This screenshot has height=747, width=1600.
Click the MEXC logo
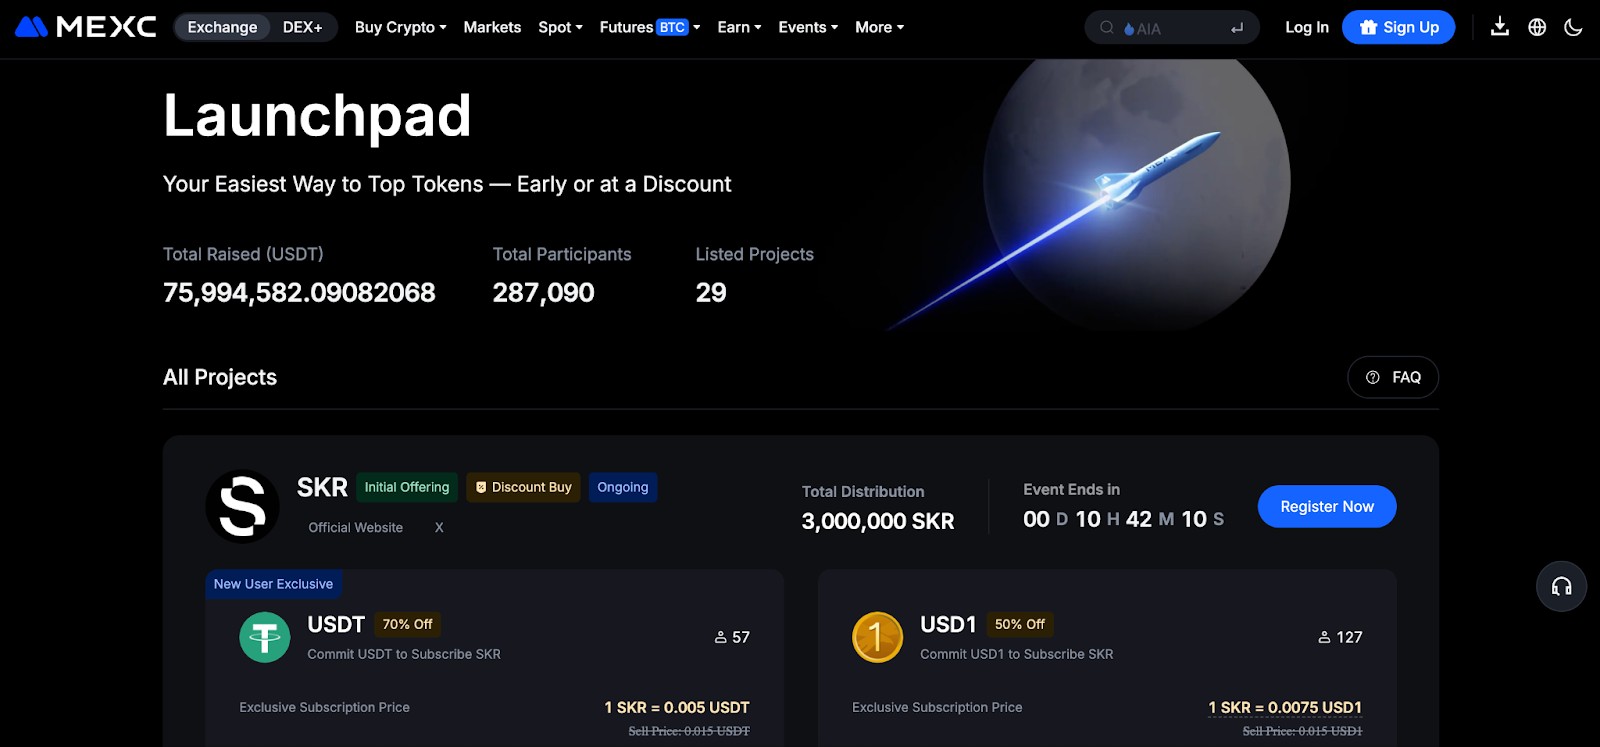[x=86, y=27]
